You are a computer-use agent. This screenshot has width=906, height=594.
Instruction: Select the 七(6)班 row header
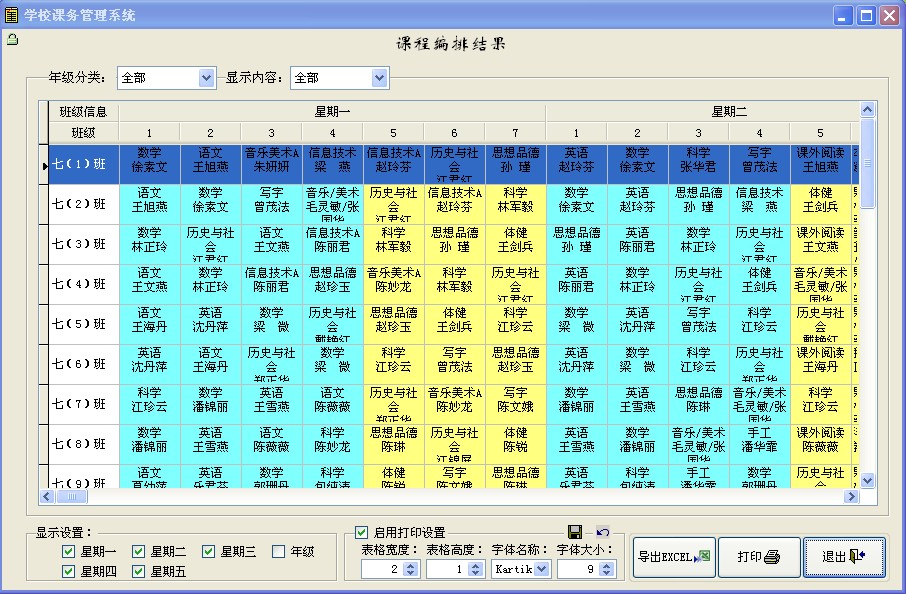[83, 363]
